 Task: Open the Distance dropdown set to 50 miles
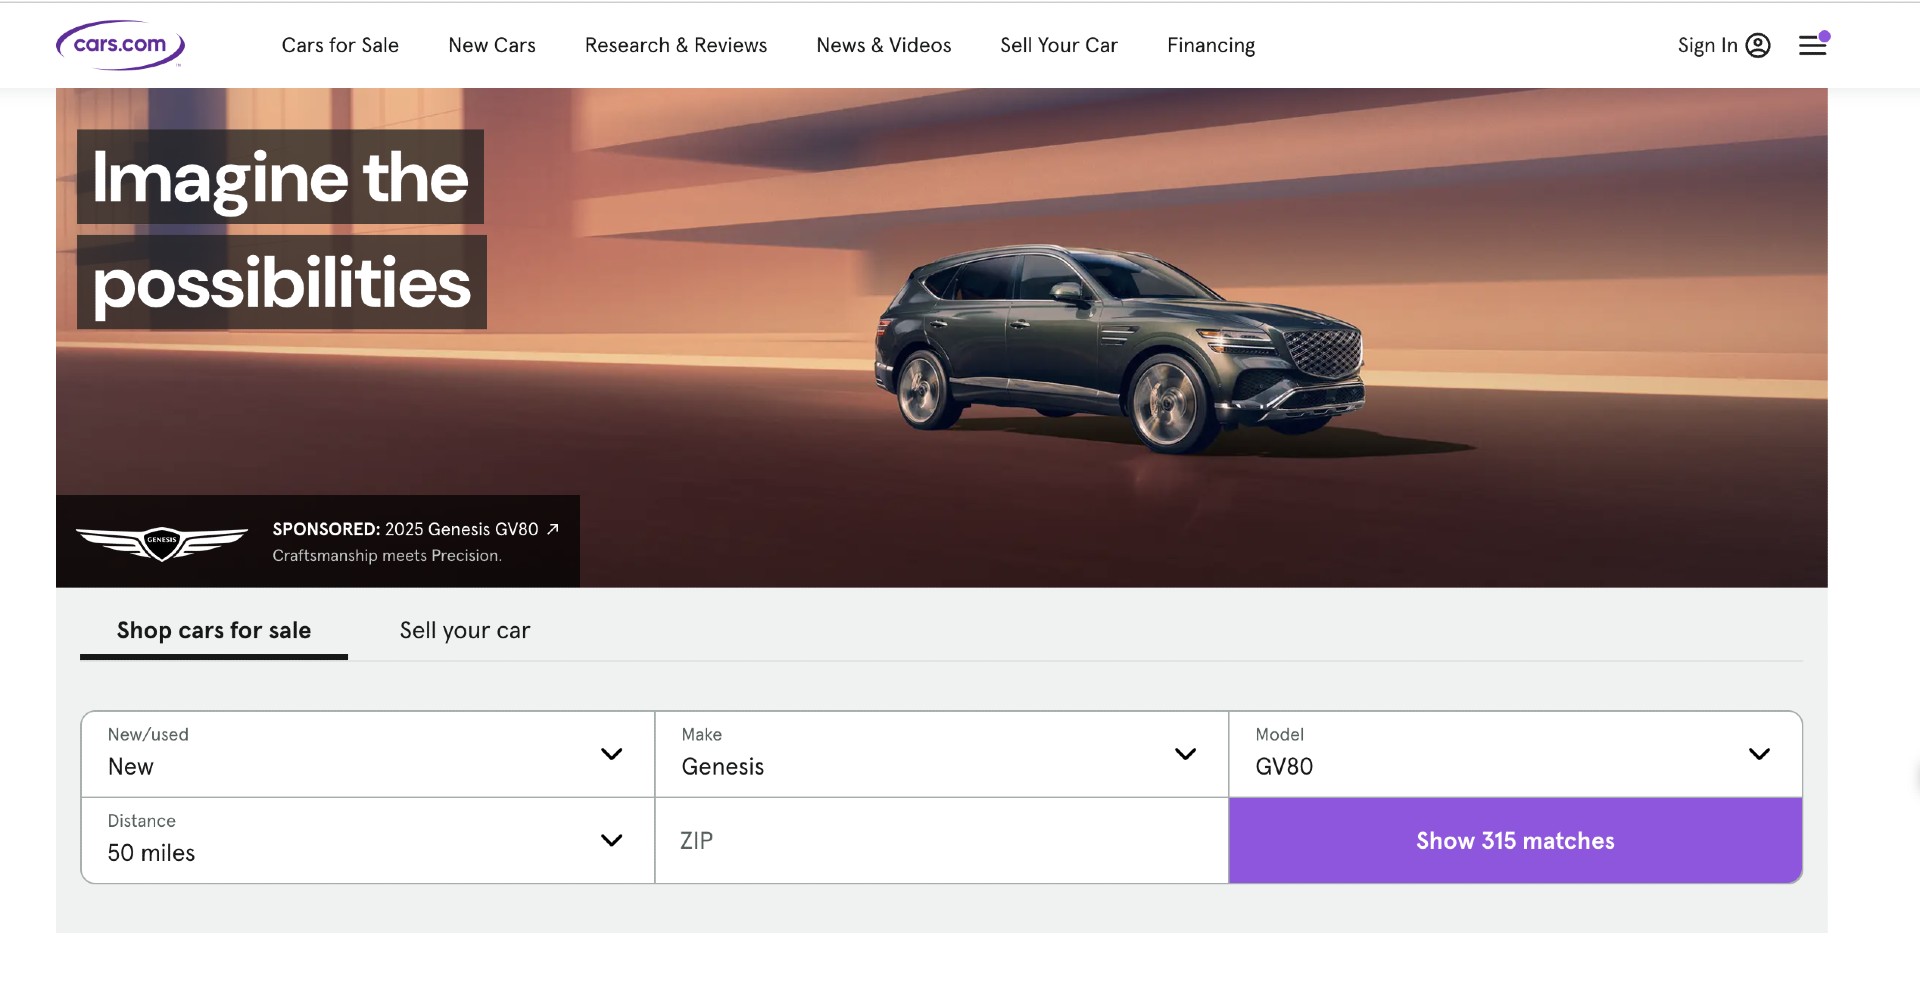coord(367,840)
